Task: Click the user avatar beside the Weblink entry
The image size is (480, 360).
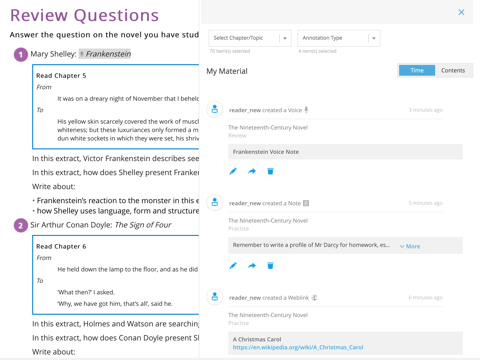Action: click(x=215, y=297)
